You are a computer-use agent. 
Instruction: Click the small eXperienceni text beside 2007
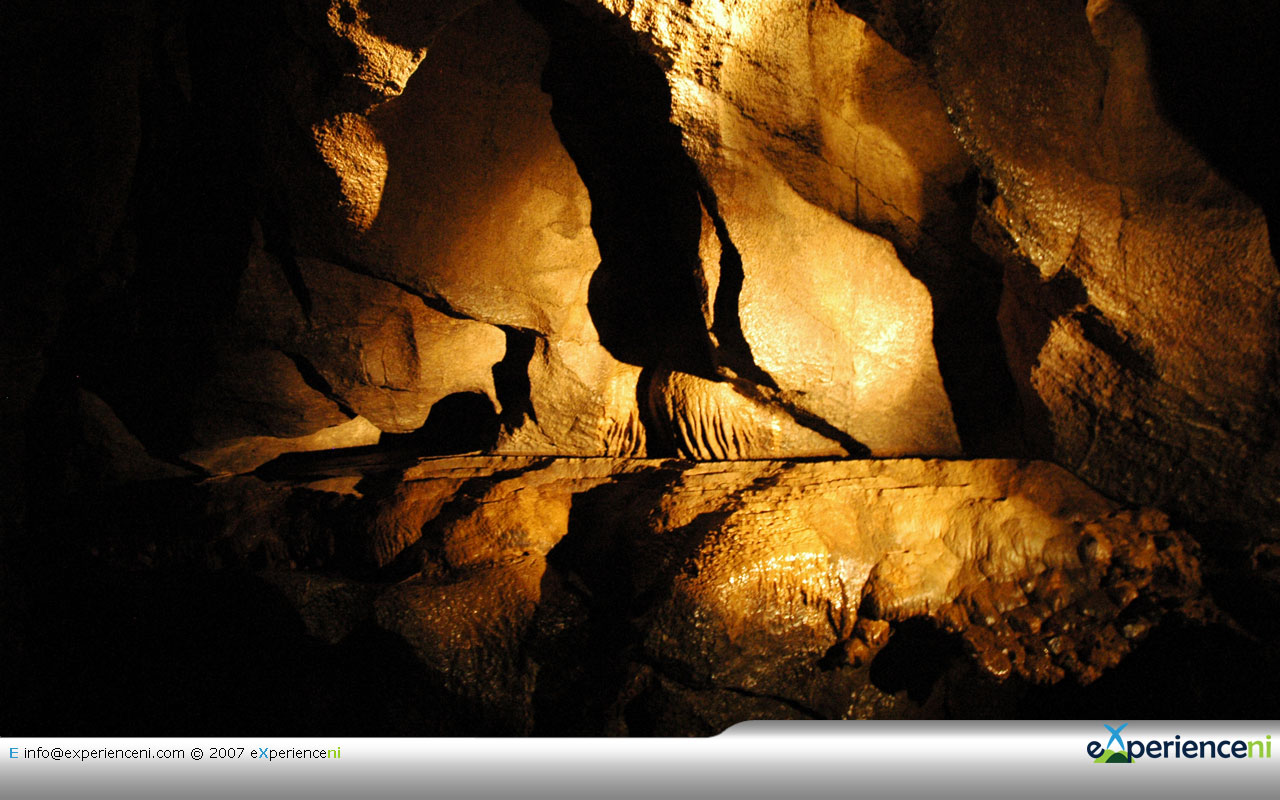pos(295,753)
